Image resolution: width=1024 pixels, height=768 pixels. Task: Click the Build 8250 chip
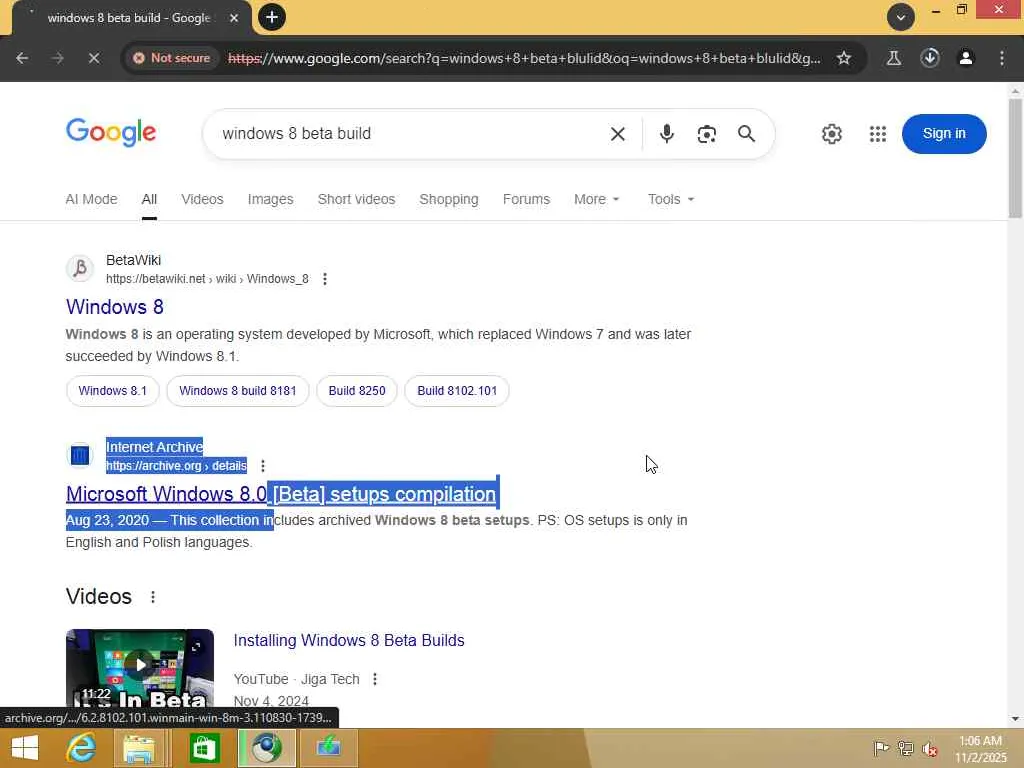(x=357, y=391)
